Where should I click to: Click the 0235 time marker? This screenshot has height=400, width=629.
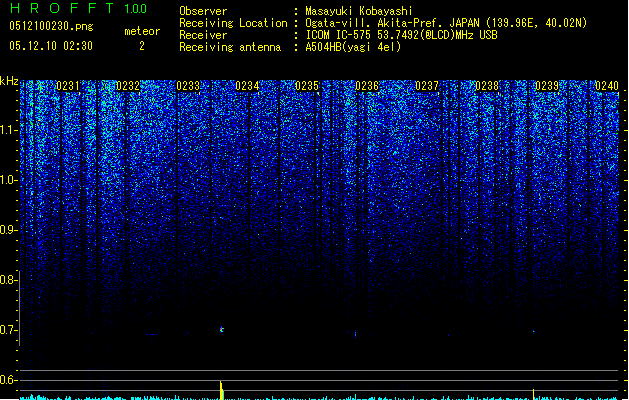coord(307,86)
